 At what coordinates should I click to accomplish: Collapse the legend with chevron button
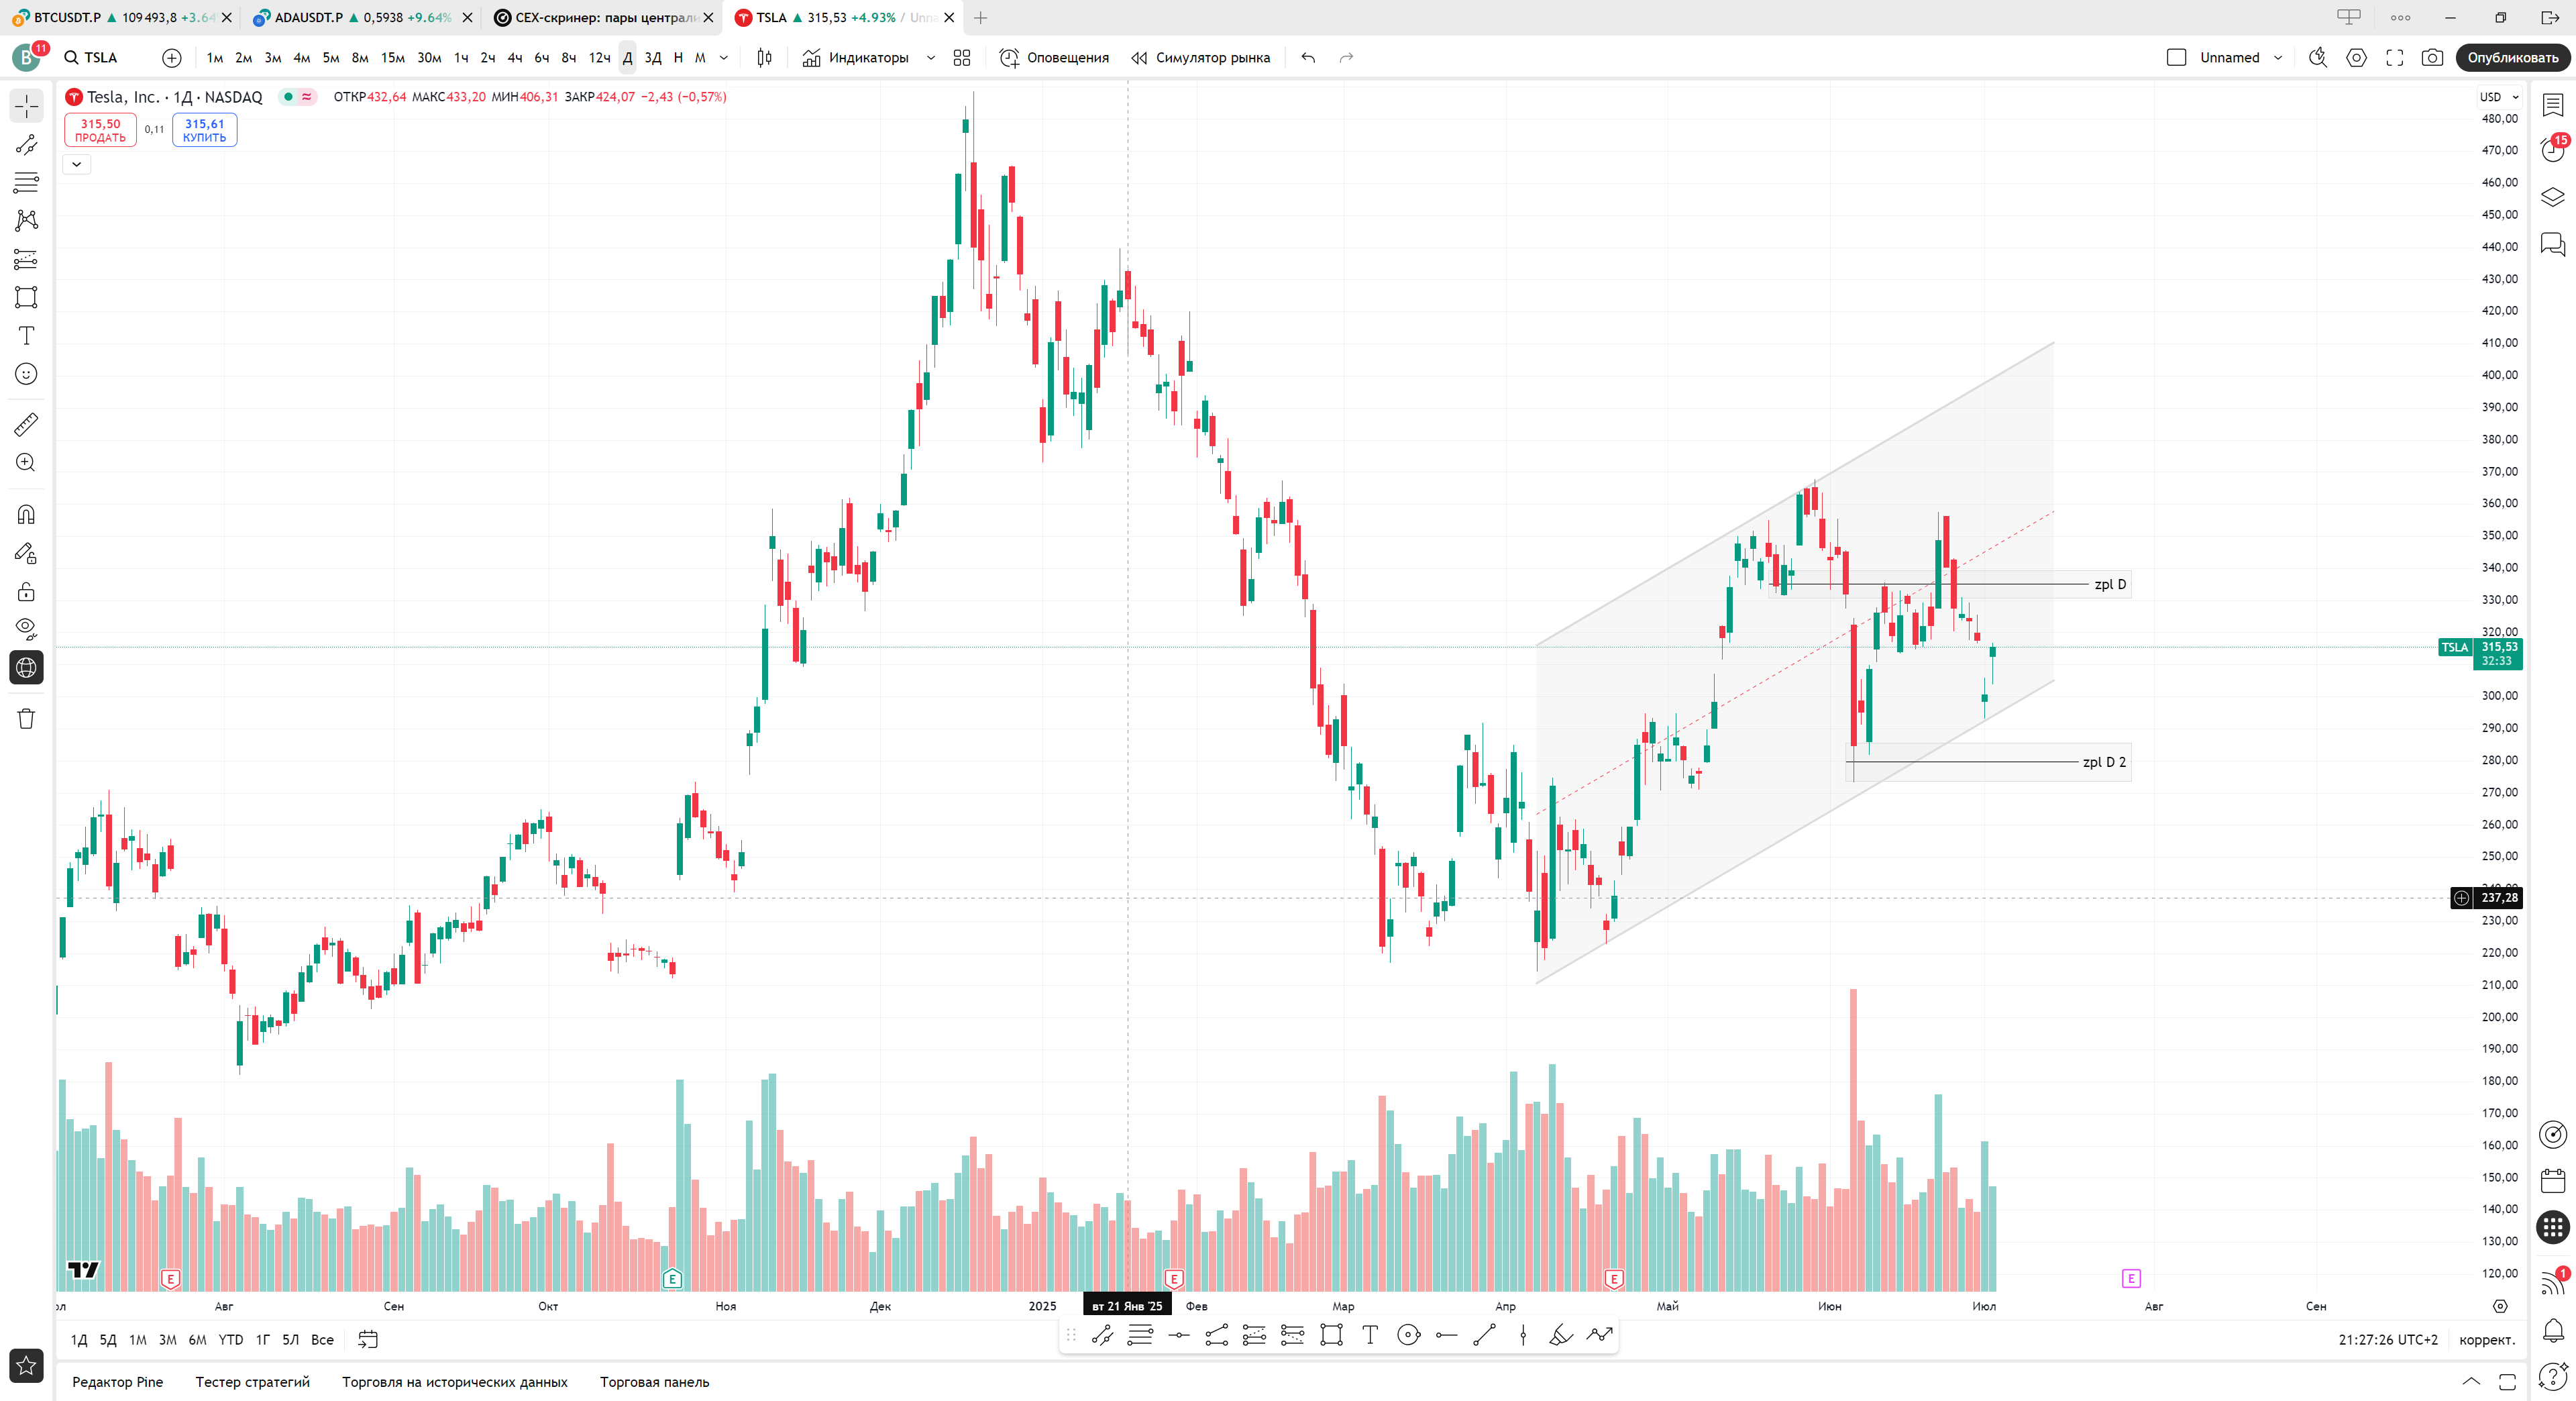[x=77, y=164]
